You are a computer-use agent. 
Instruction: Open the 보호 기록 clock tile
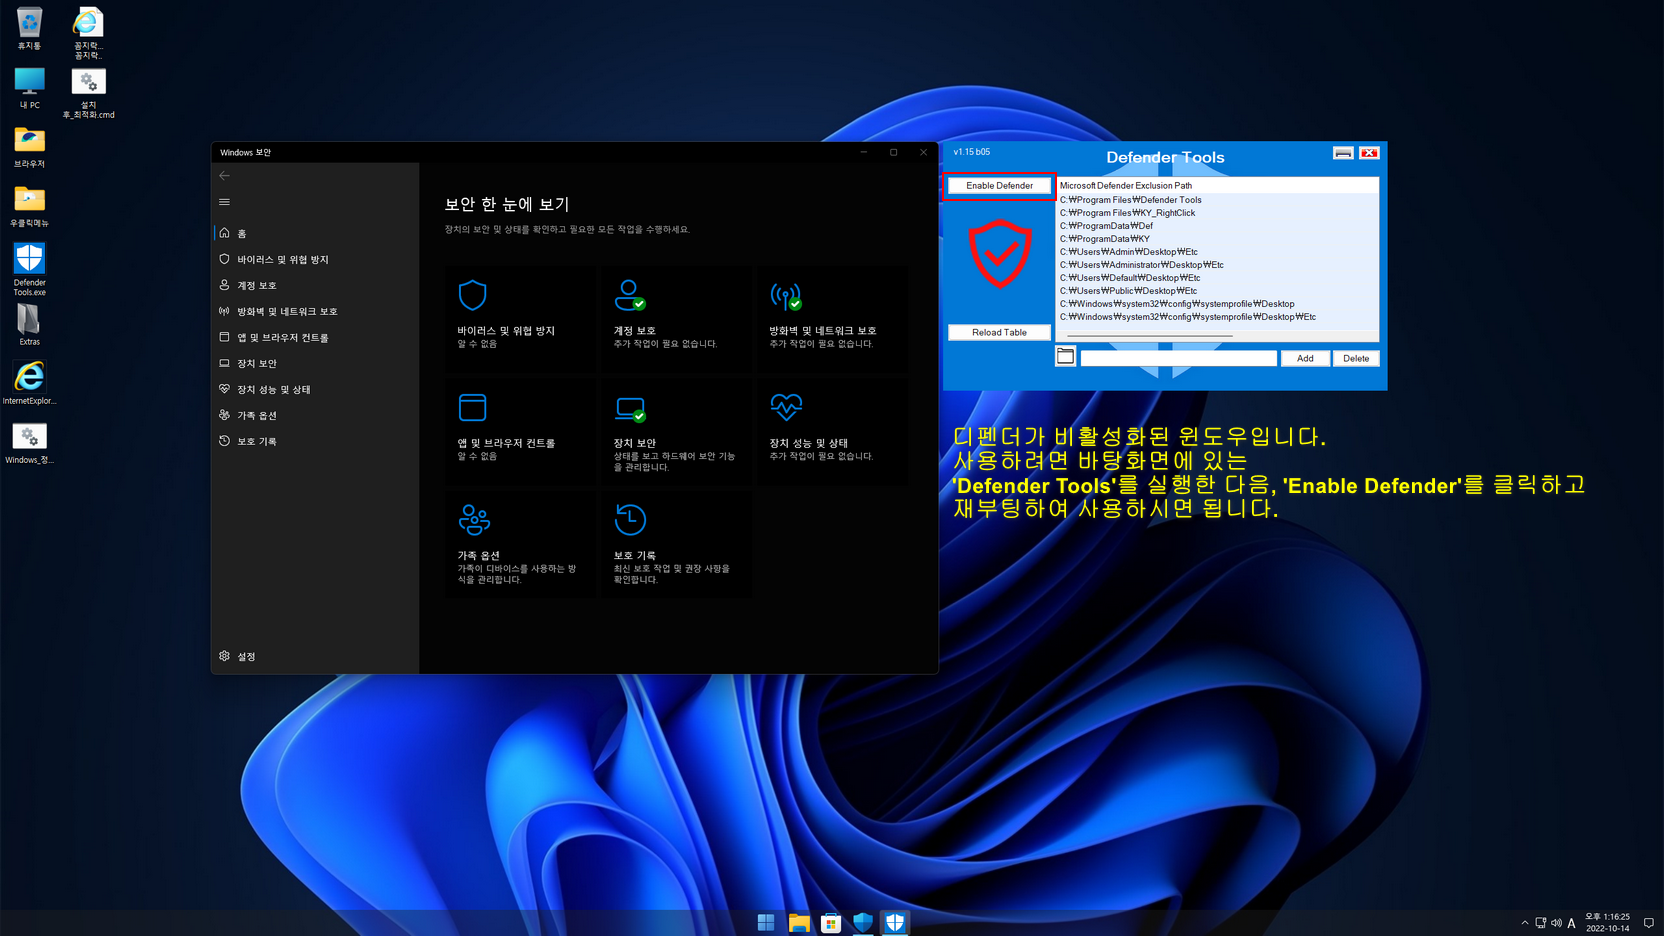[674, 545]
